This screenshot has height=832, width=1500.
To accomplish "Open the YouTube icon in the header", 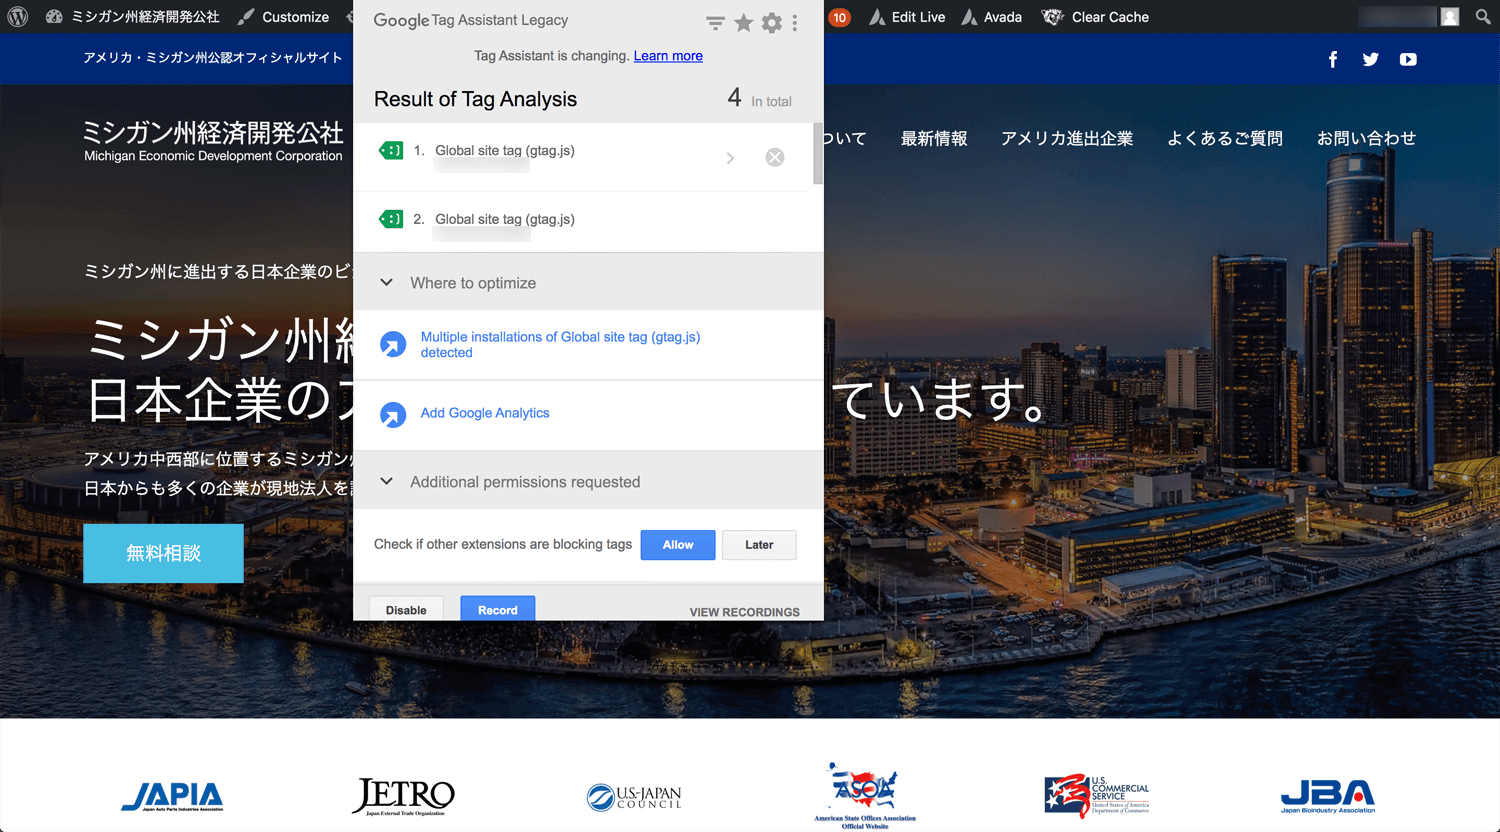I will pos(1408,59).
